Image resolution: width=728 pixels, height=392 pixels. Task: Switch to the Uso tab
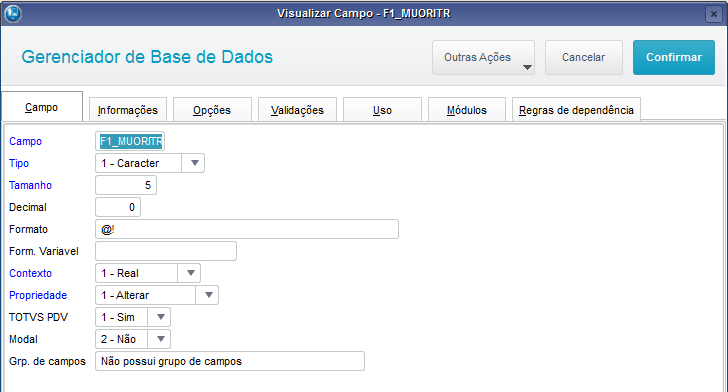[382, 110]
